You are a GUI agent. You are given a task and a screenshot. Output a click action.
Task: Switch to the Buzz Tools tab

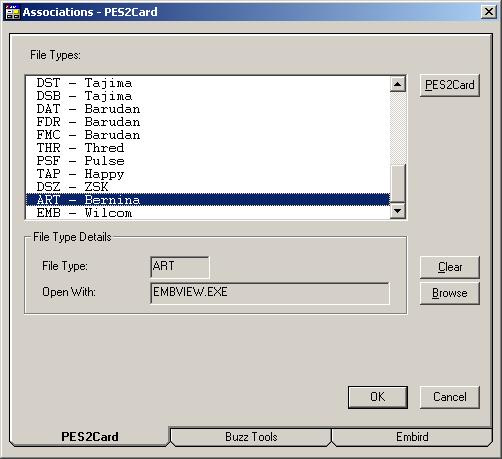click(x=251, y=437)
